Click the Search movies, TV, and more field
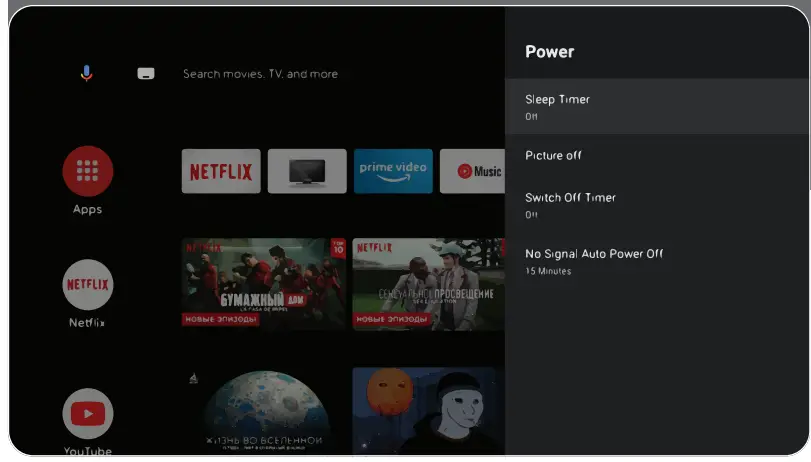Screen dimensions: 811x462 [x=260, y=74]
